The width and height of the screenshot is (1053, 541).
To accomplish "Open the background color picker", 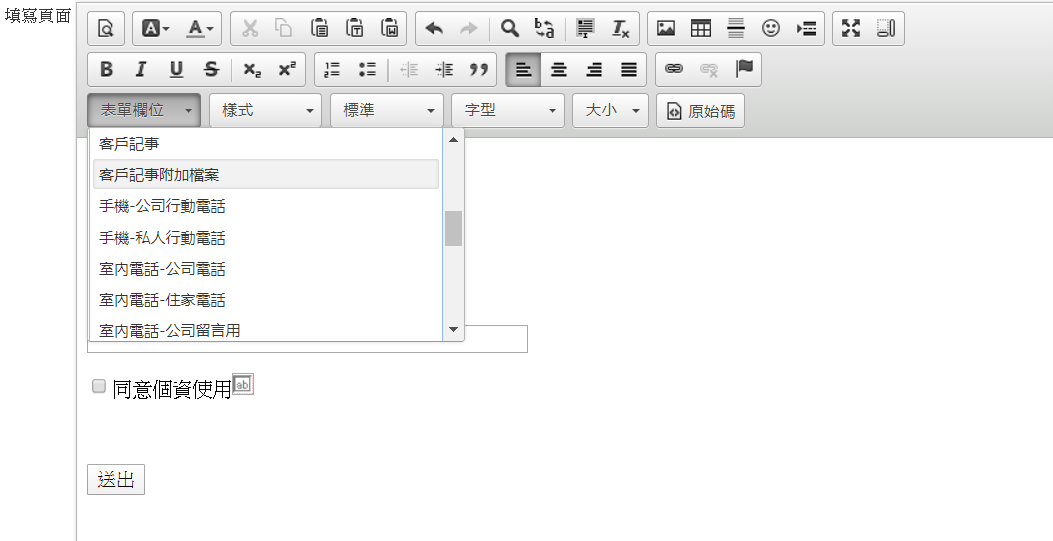I will coord(155,28).
